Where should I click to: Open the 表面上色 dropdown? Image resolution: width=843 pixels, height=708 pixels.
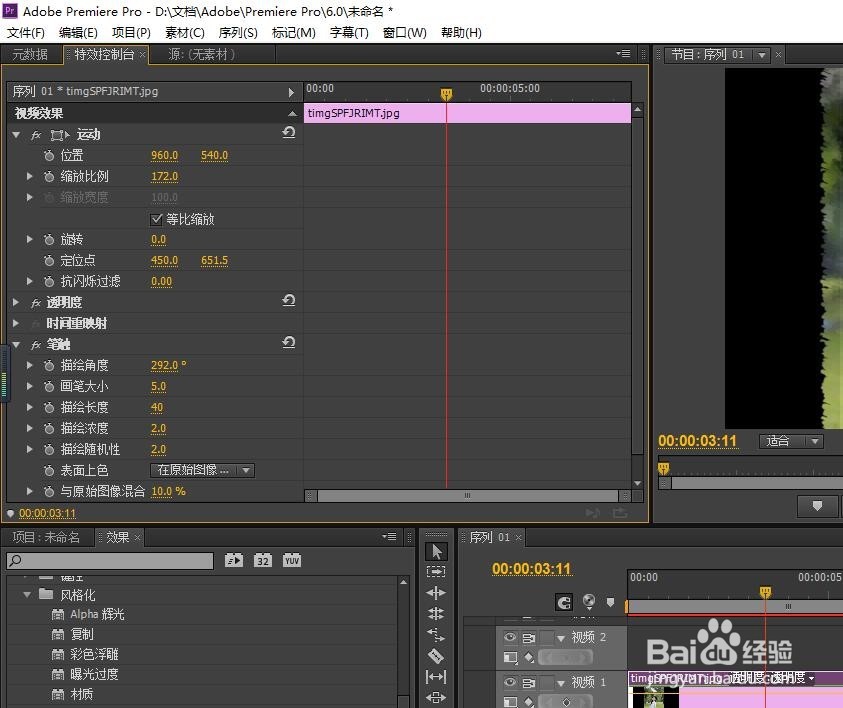202,470
